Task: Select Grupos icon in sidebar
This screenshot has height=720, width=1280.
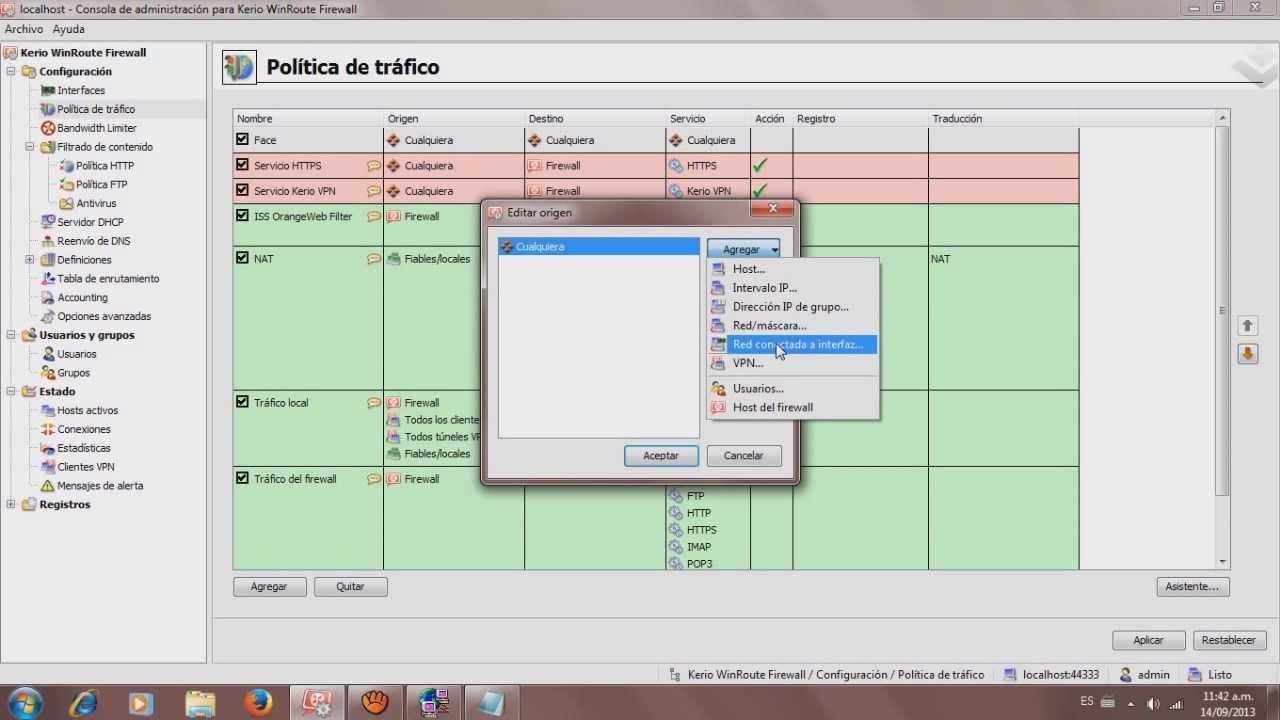Action: pyautogui.click(x=48, y=373)
